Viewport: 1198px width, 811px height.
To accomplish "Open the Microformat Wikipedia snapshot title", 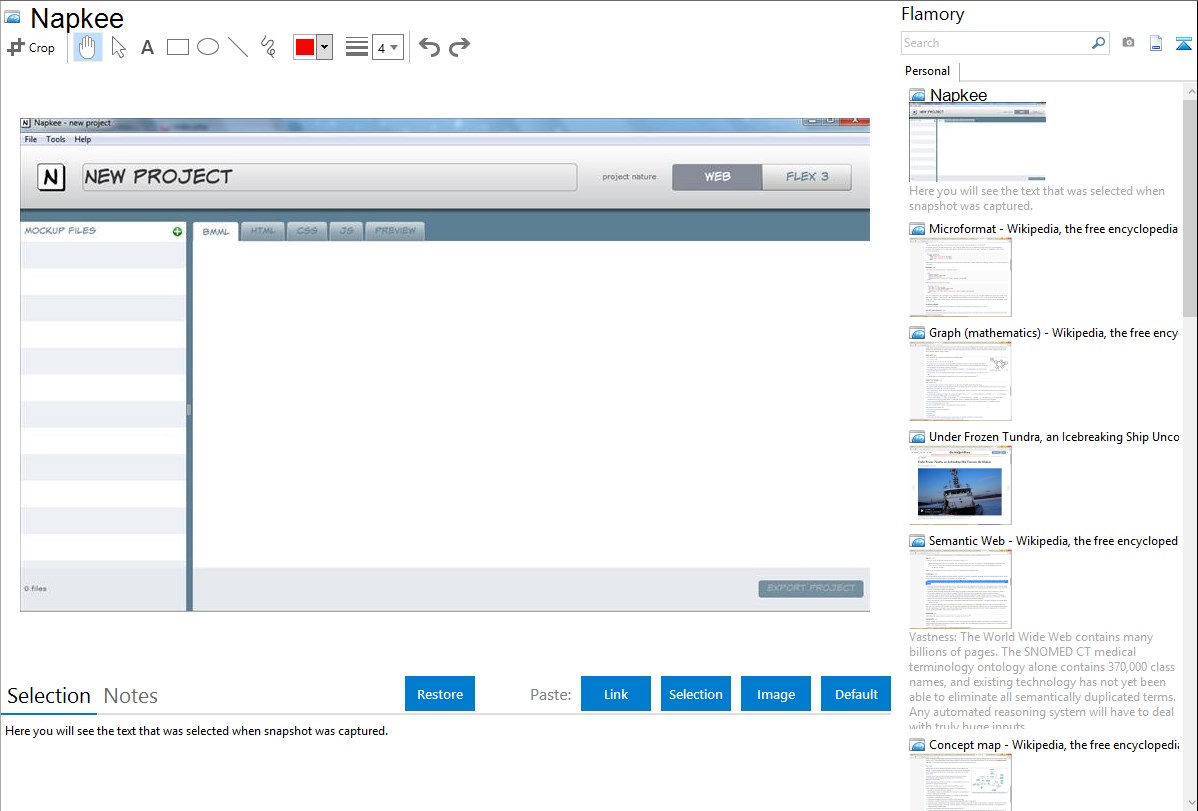I will pyautogui.click(x=1053, y=229).
